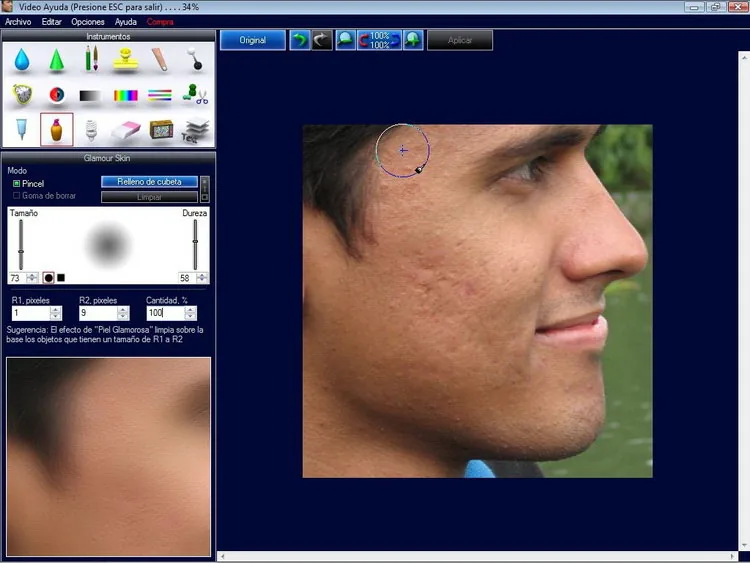Select the blue water drop tool
Viewport: 750px width, 563px height.
pos(22,60)
